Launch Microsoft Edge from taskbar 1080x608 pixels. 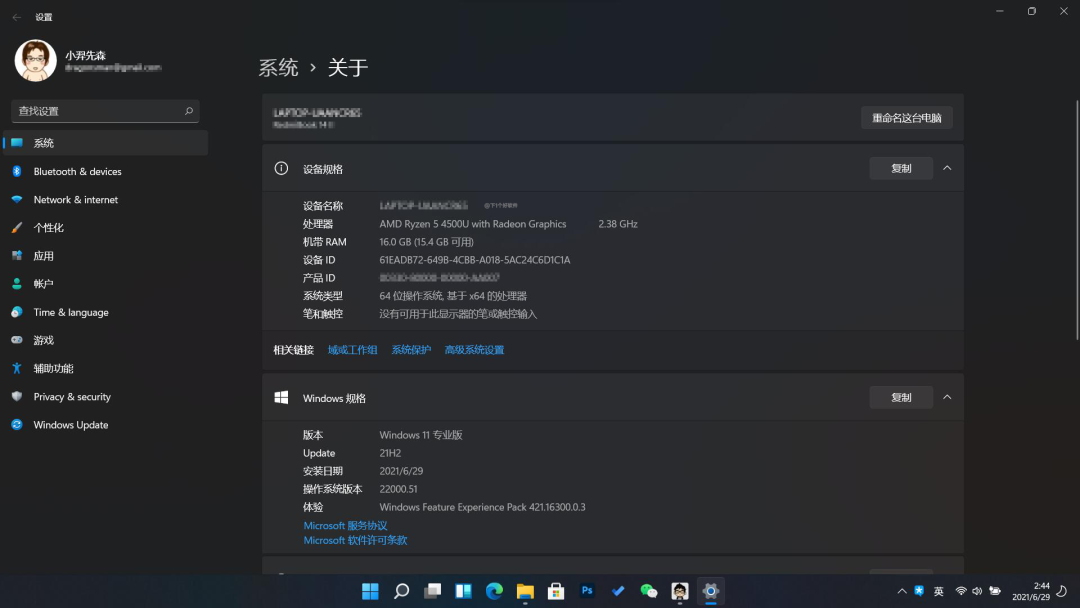point(494,591)
